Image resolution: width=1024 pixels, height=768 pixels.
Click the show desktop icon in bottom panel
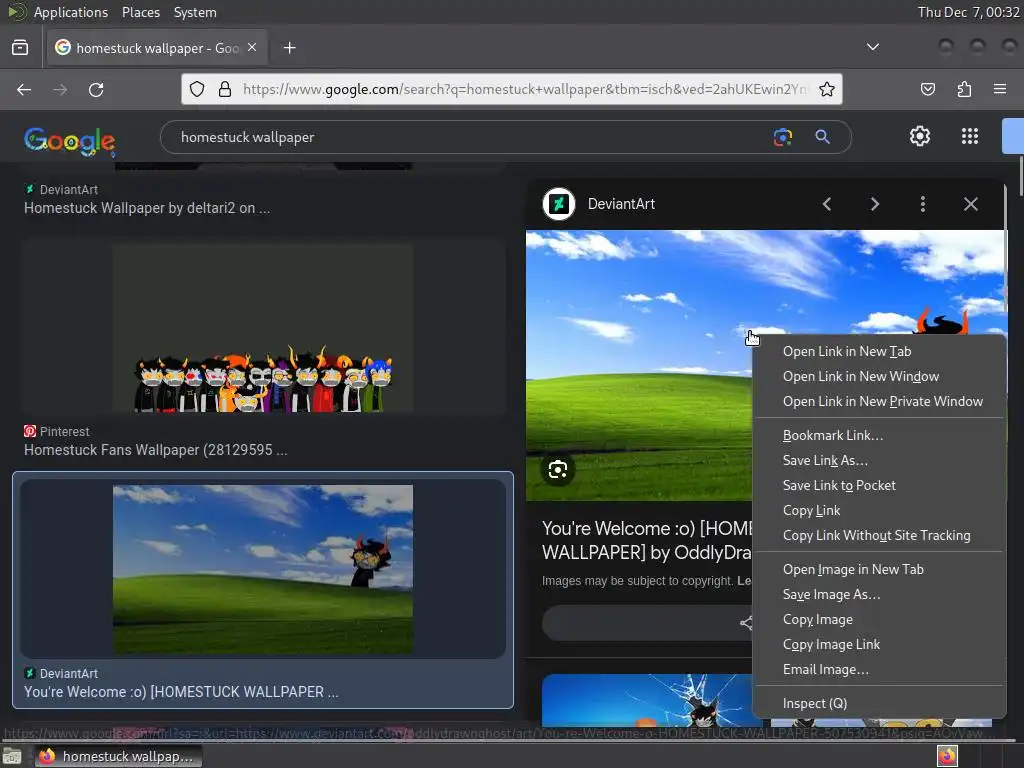click(x=12, y=757)
